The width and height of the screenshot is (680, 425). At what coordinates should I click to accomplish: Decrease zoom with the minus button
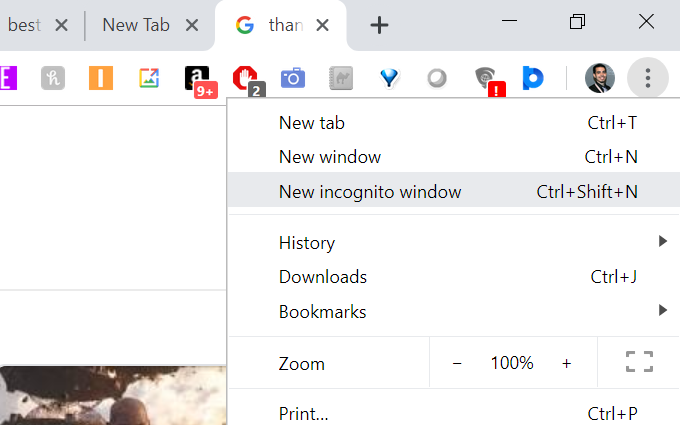(x=457, y=363)
